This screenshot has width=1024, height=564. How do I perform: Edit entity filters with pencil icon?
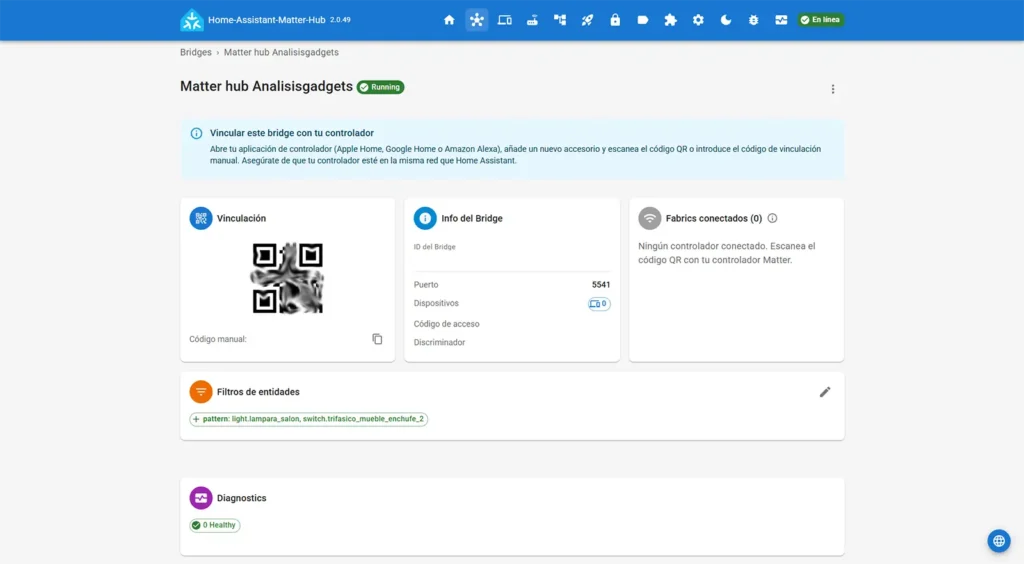coord(825,392)
